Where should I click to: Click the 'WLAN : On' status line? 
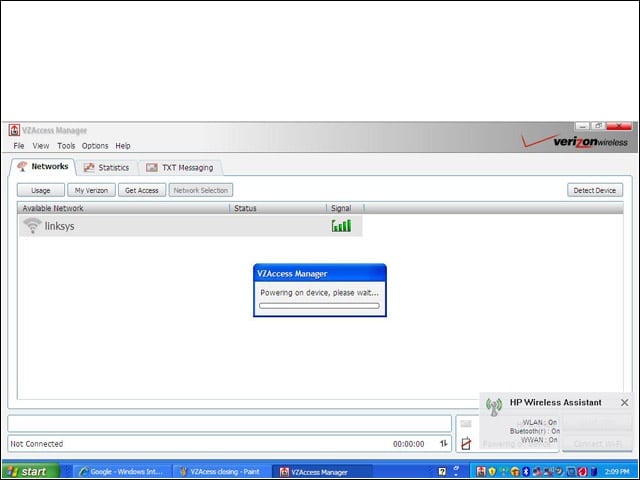[x=540, y=422]
